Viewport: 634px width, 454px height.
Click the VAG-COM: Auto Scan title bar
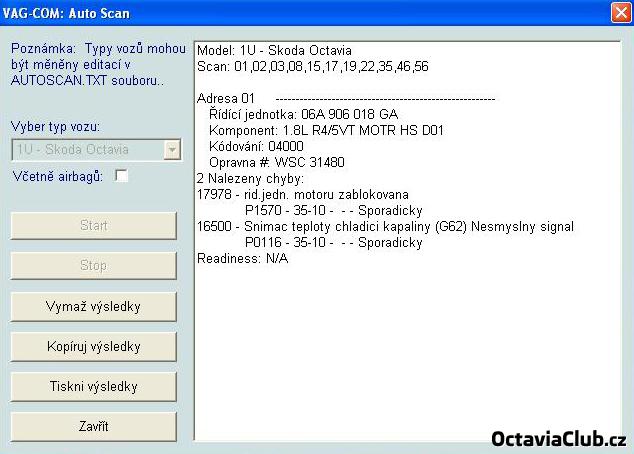coord(300,14)
